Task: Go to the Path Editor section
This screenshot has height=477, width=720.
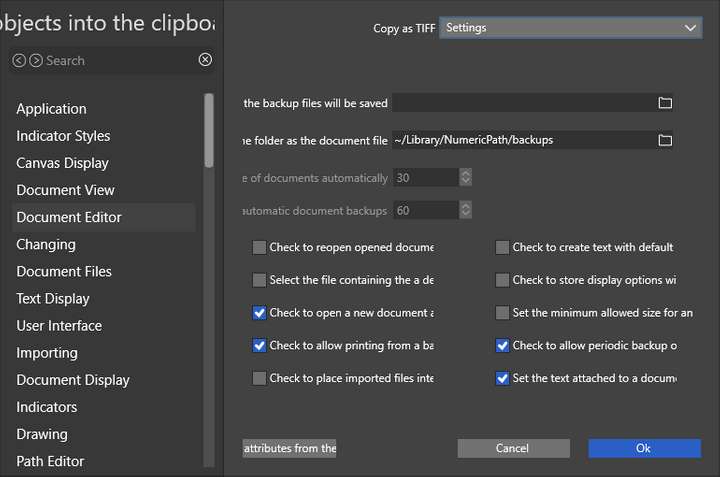Action: (x=50, y=461)
